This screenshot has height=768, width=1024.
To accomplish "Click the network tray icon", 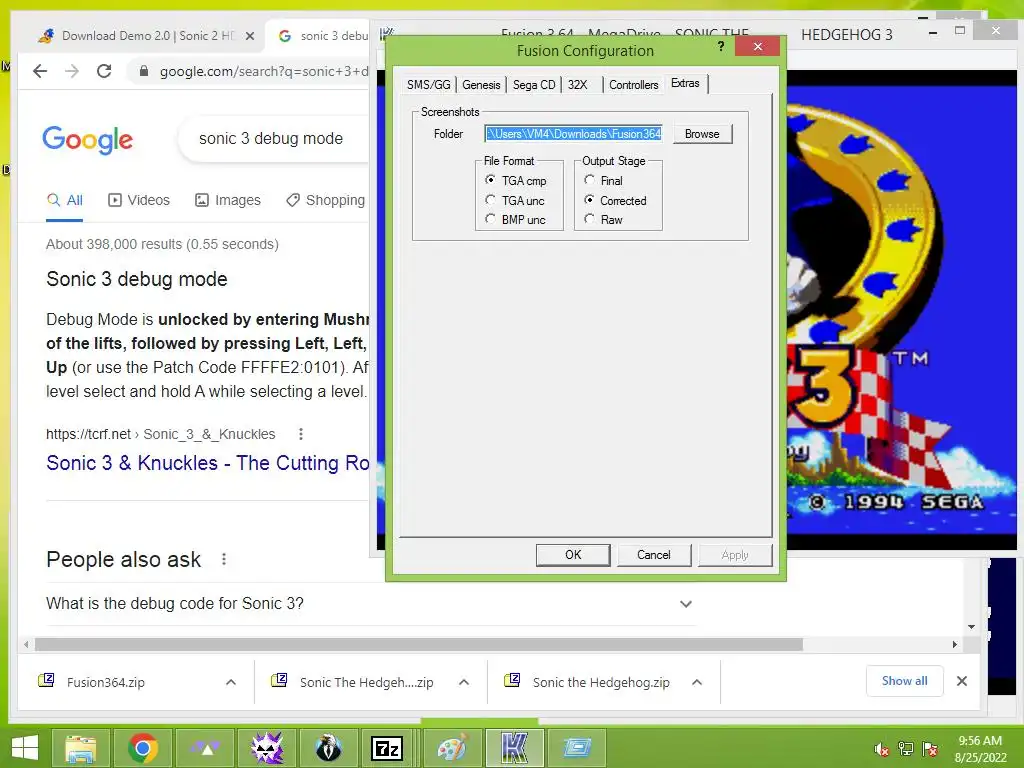I will (x=906, y=749).
